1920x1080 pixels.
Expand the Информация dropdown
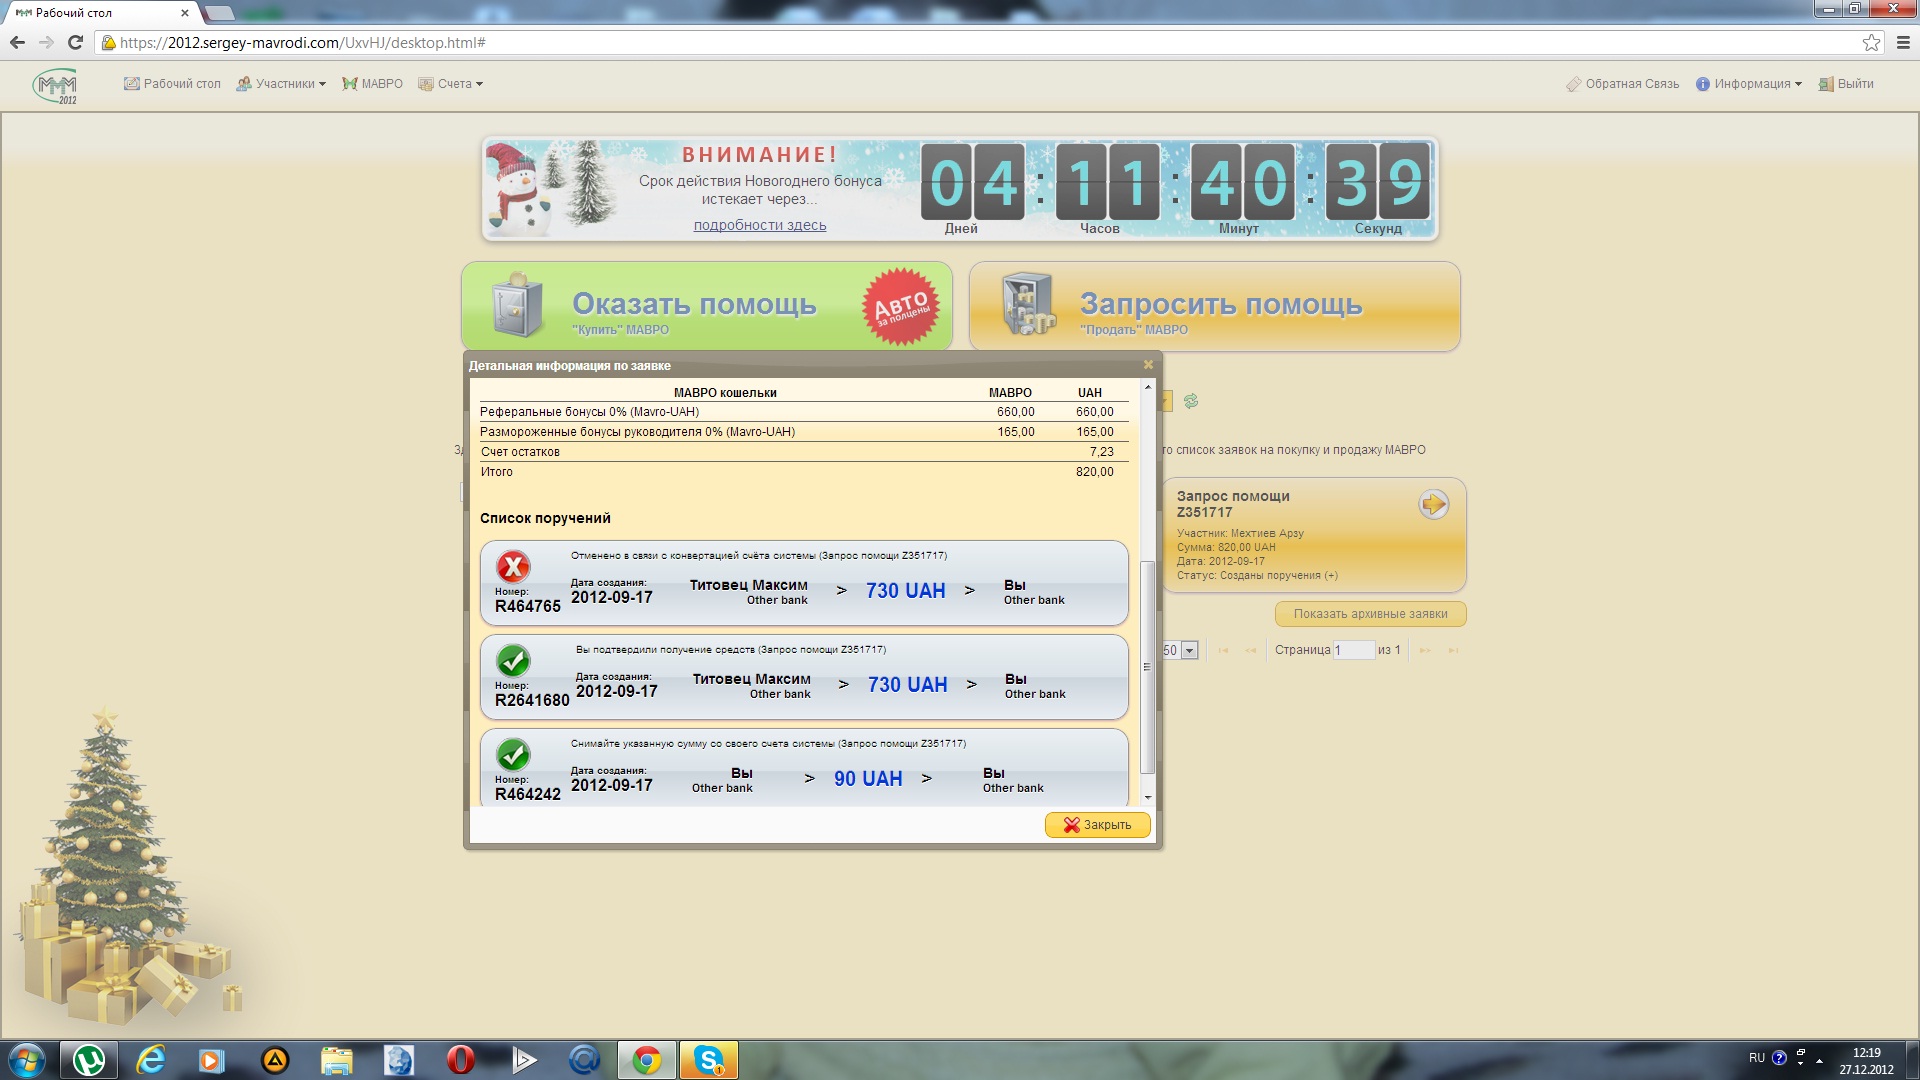1748,84
